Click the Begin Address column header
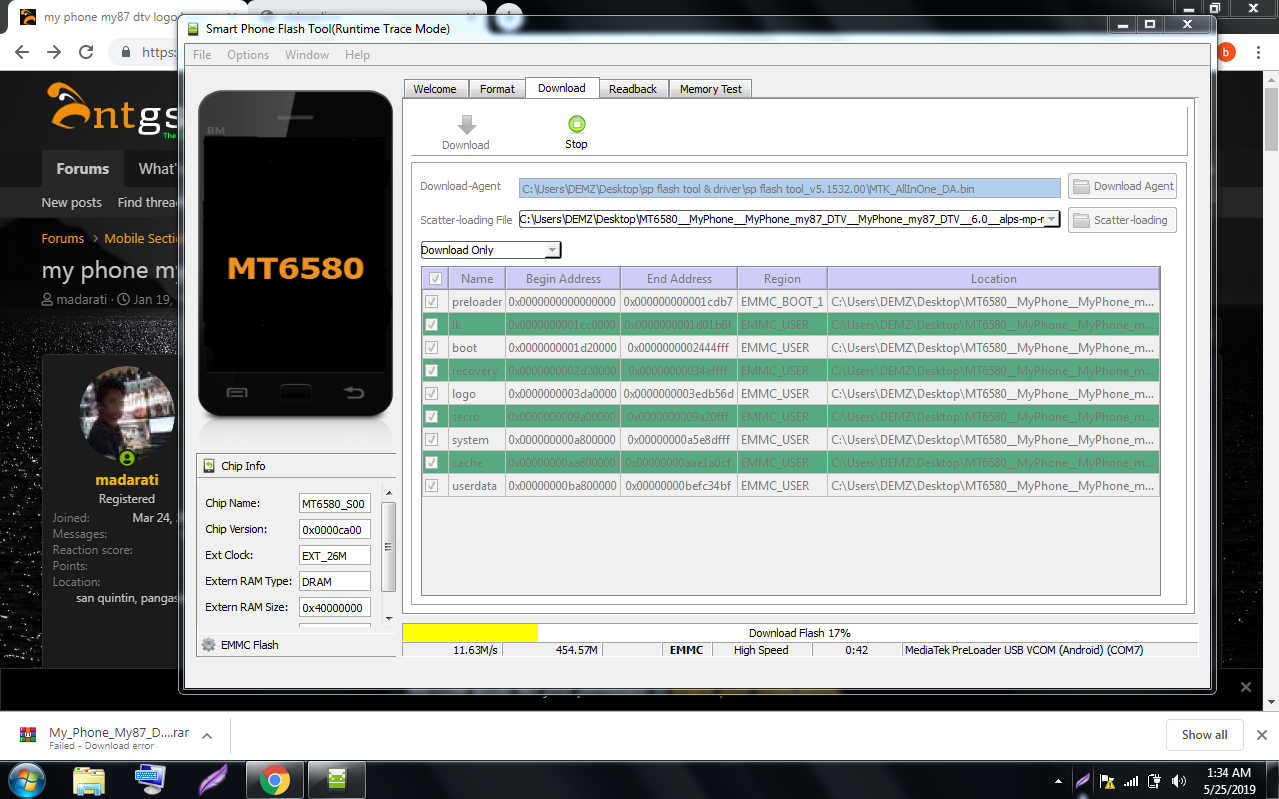This screenshot has height=799, width=1279. (563, 279)
